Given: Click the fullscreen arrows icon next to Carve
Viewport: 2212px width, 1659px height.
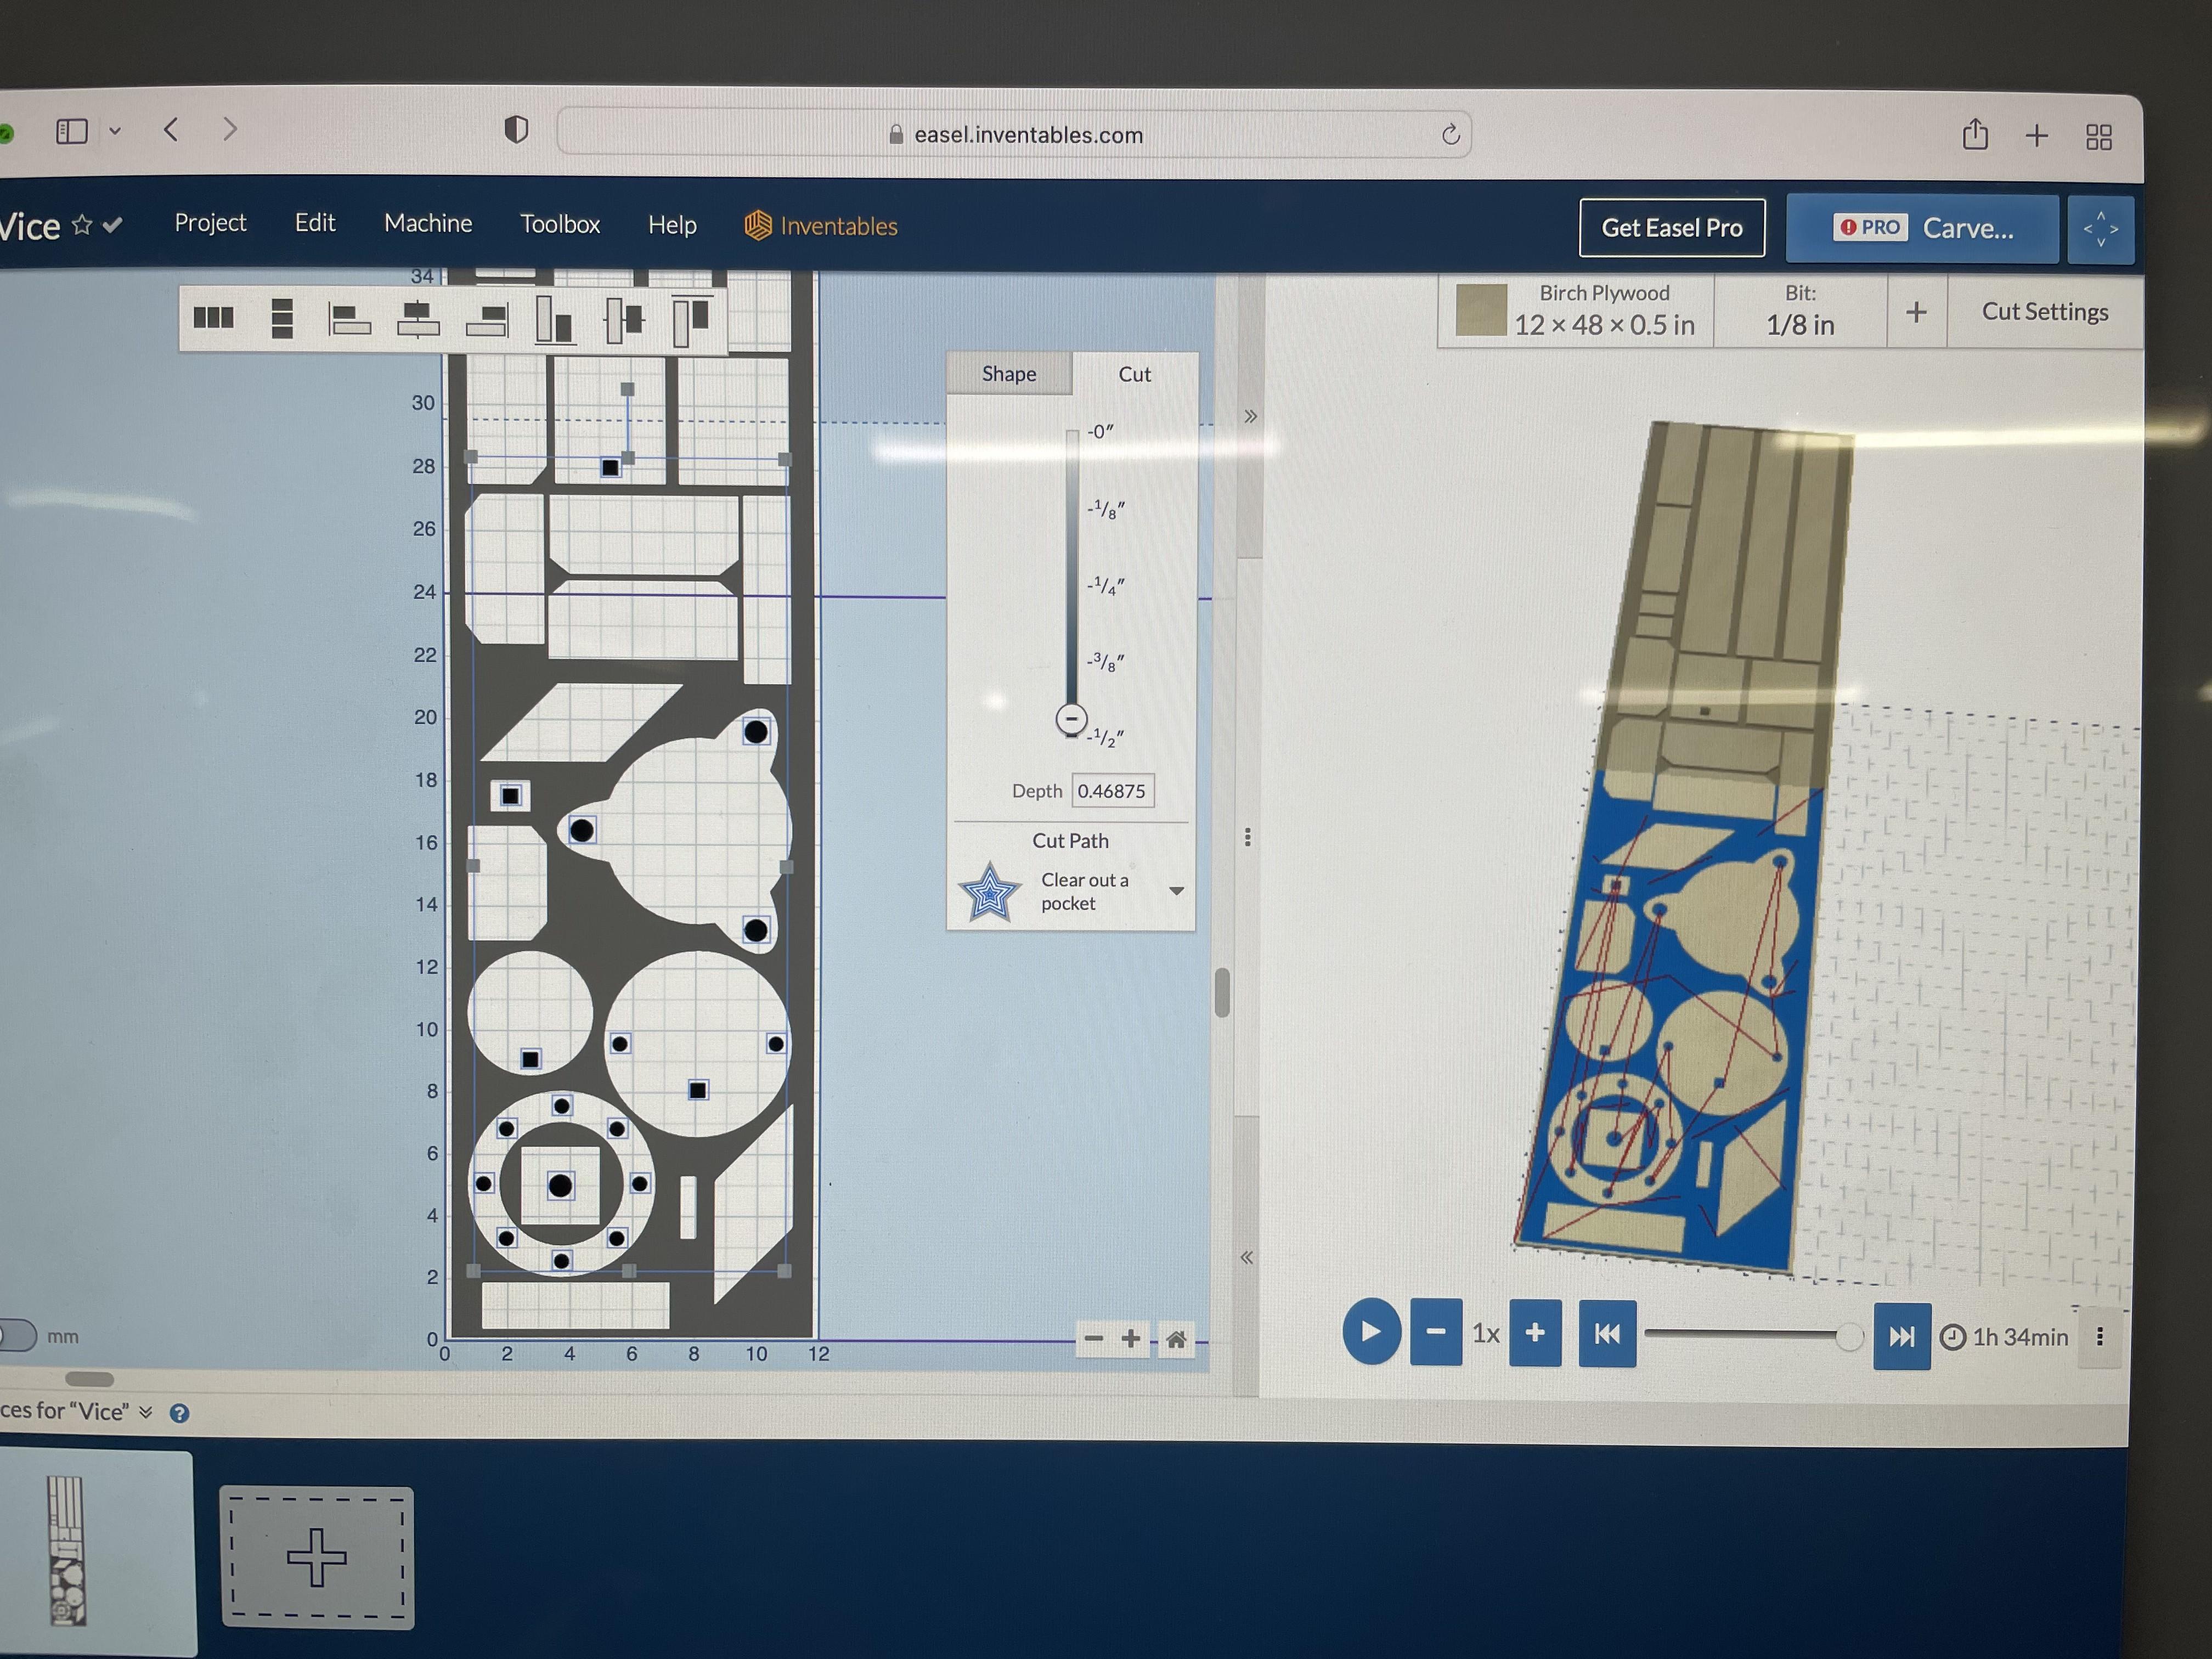Looking at the screenshot, I should coord(2100,229).
